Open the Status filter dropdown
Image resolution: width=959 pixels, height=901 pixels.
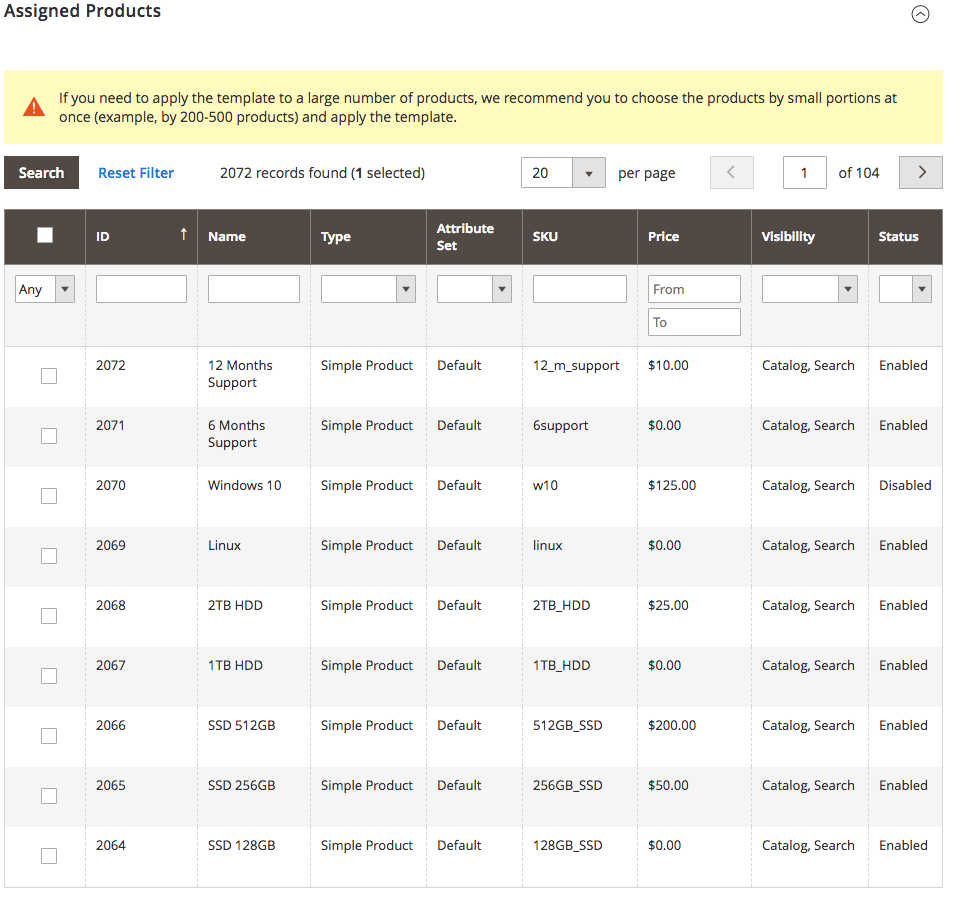pyautogui.click(x=905, y=289)
